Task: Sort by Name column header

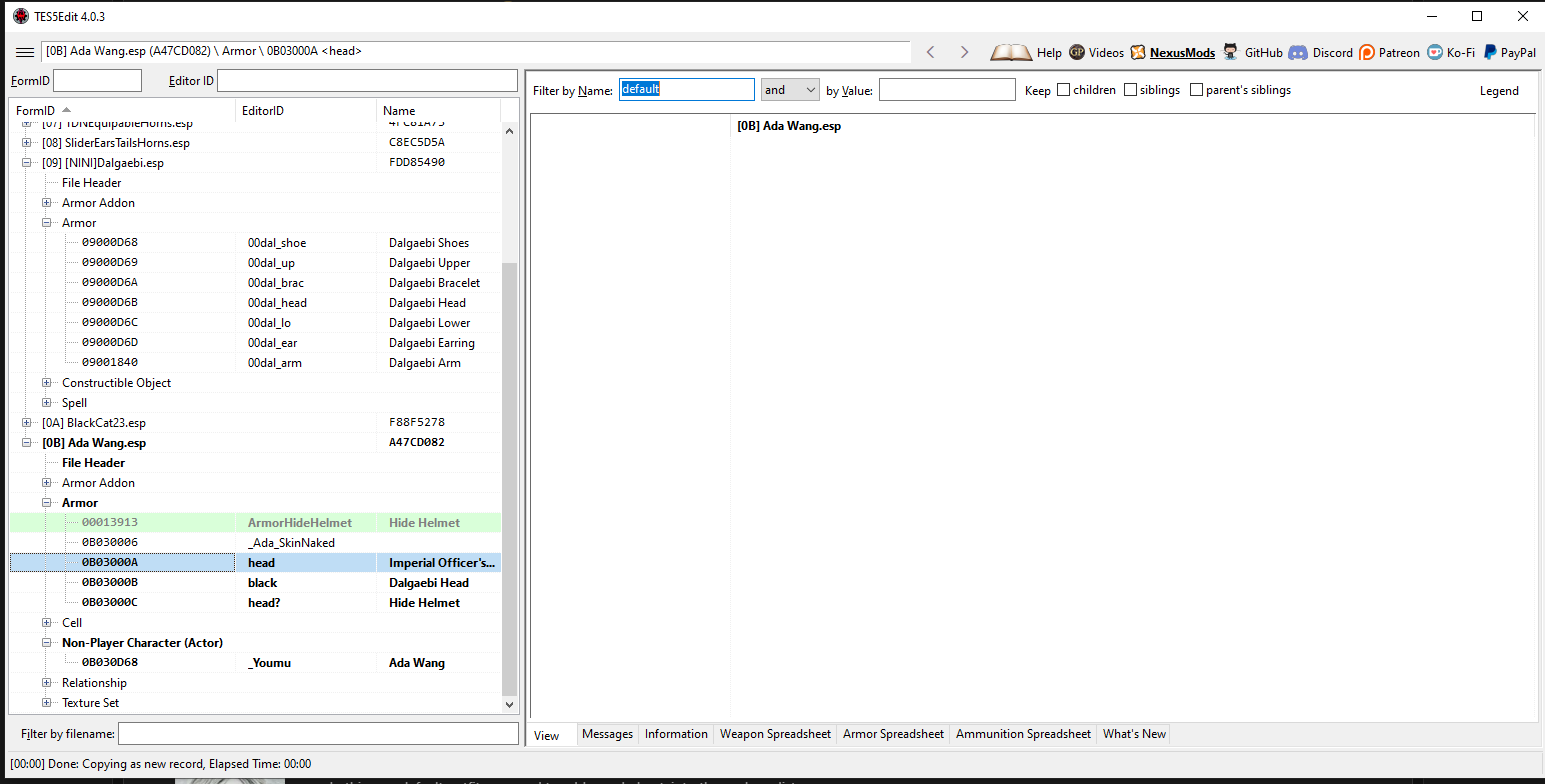Action: click(439, 111)
